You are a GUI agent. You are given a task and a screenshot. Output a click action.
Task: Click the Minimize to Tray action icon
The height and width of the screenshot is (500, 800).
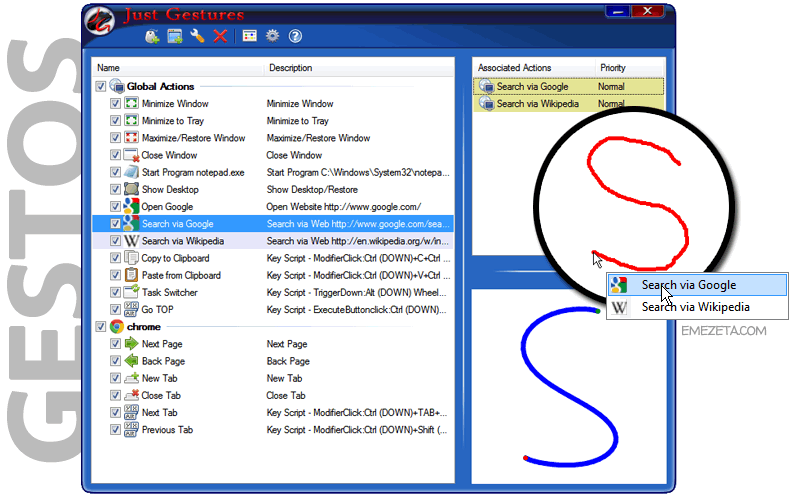(132, 120)
